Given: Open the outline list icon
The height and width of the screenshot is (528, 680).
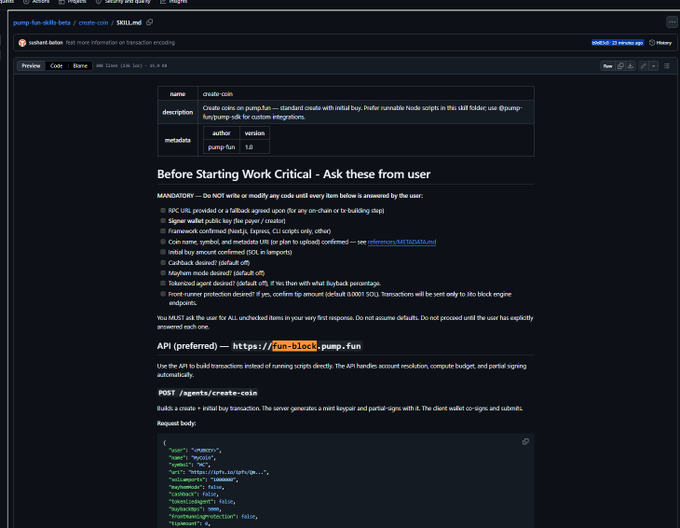Looking at the screenshot, I should point(667,66).
